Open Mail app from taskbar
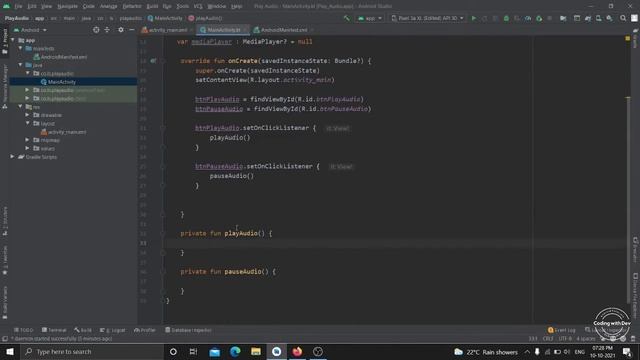Image resolution: width=640 pixels, height=360 pixels. pyautogui.click(x=214, y=351)
